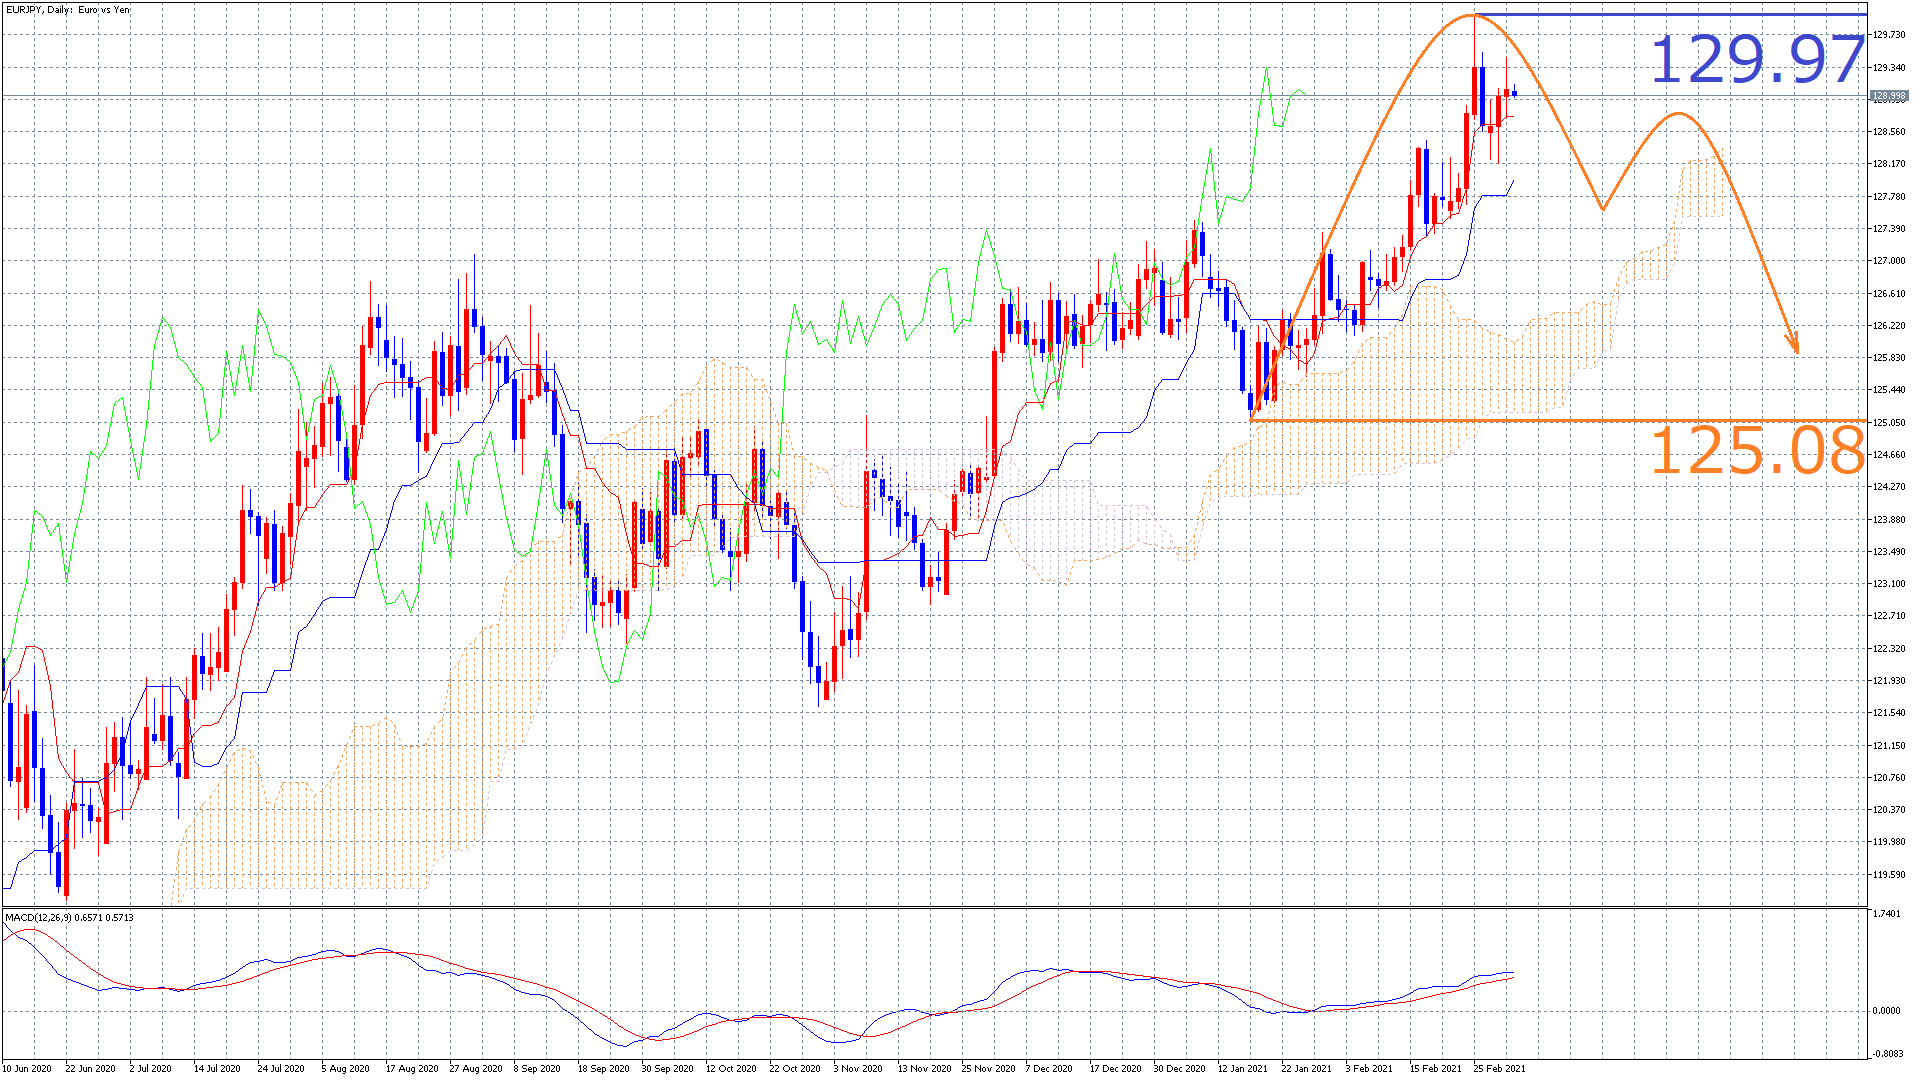Click the 129.730 price axis label
The width and height of the screenshot is (1920, 1080).
click(x=1888, y=35)
